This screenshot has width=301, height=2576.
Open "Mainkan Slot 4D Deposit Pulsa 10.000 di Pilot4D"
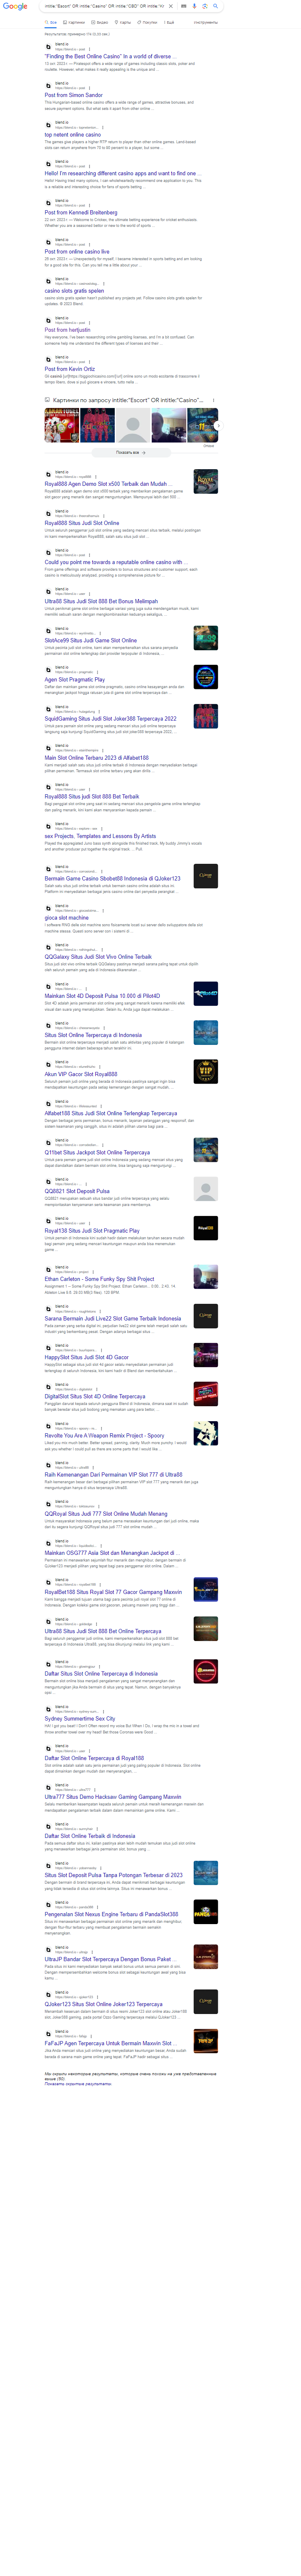[102, 996]
